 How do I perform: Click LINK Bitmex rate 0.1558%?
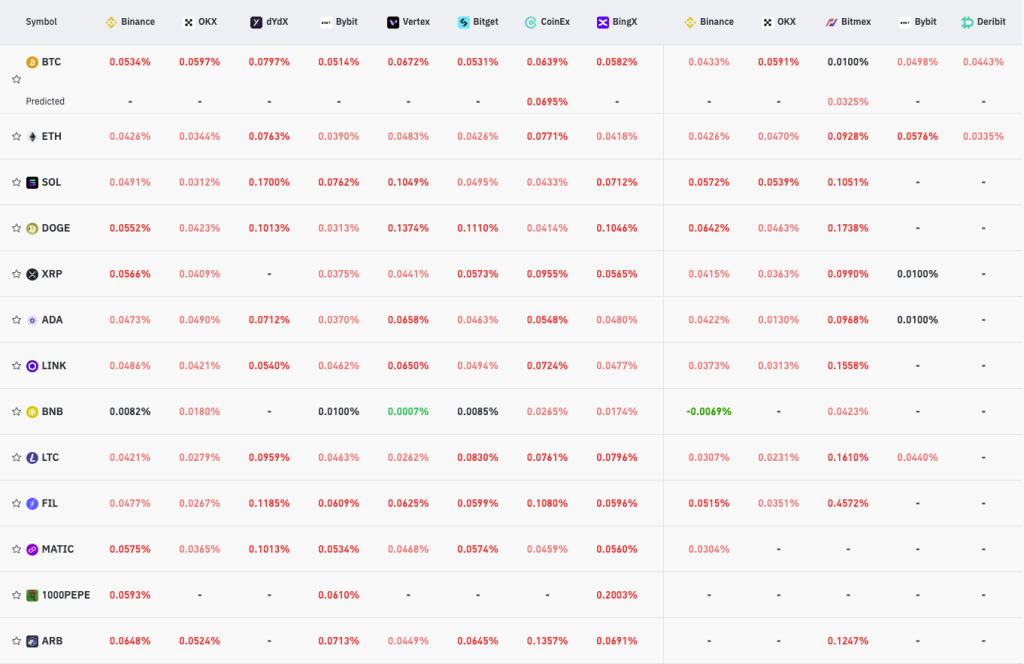848,366
